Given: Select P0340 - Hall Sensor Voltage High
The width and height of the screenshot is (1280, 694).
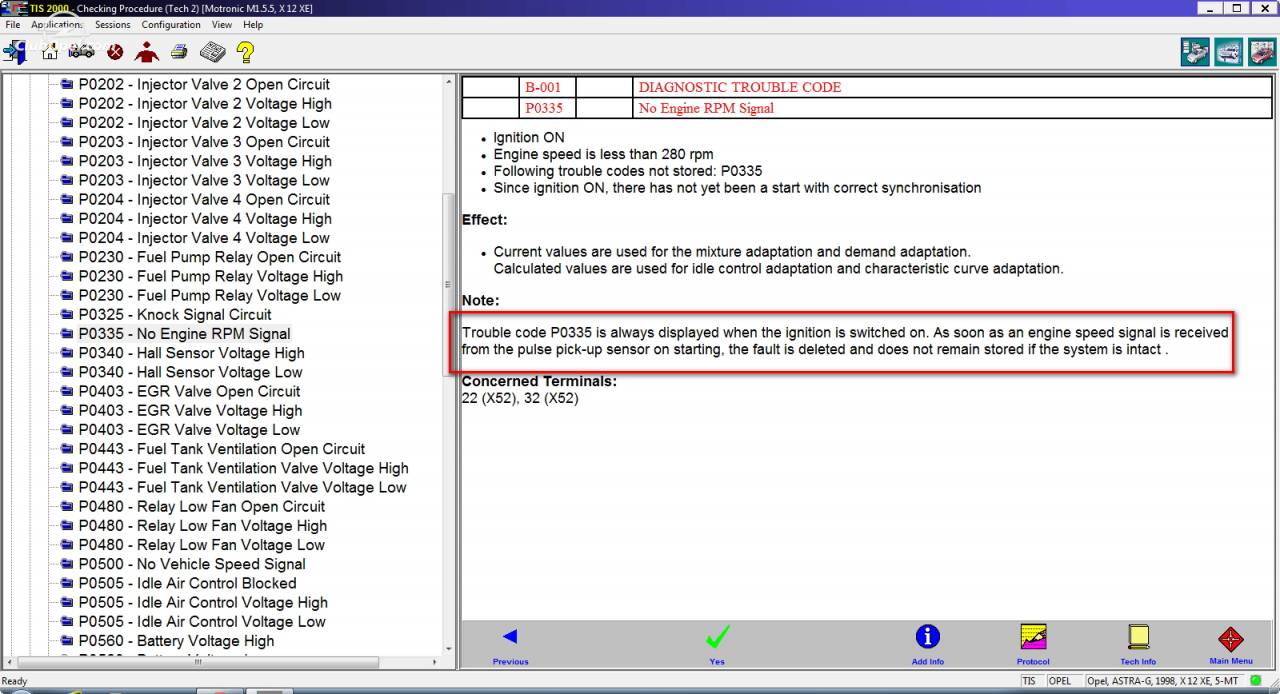Looking at the screenshot, I should click(192, 353).
